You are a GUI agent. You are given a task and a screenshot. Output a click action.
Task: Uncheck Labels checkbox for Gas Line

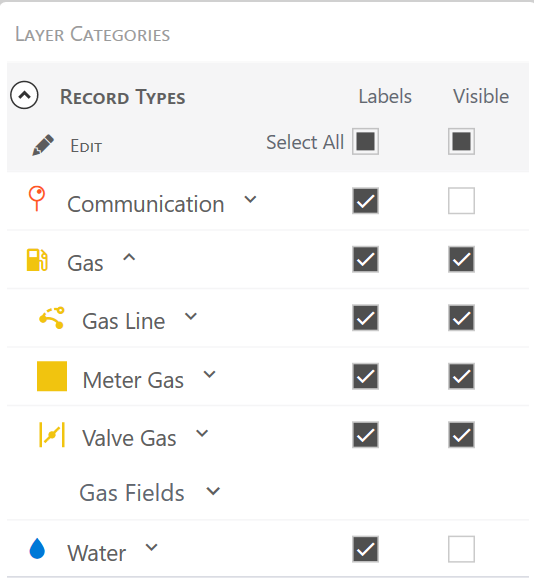[x=365, y=318]
